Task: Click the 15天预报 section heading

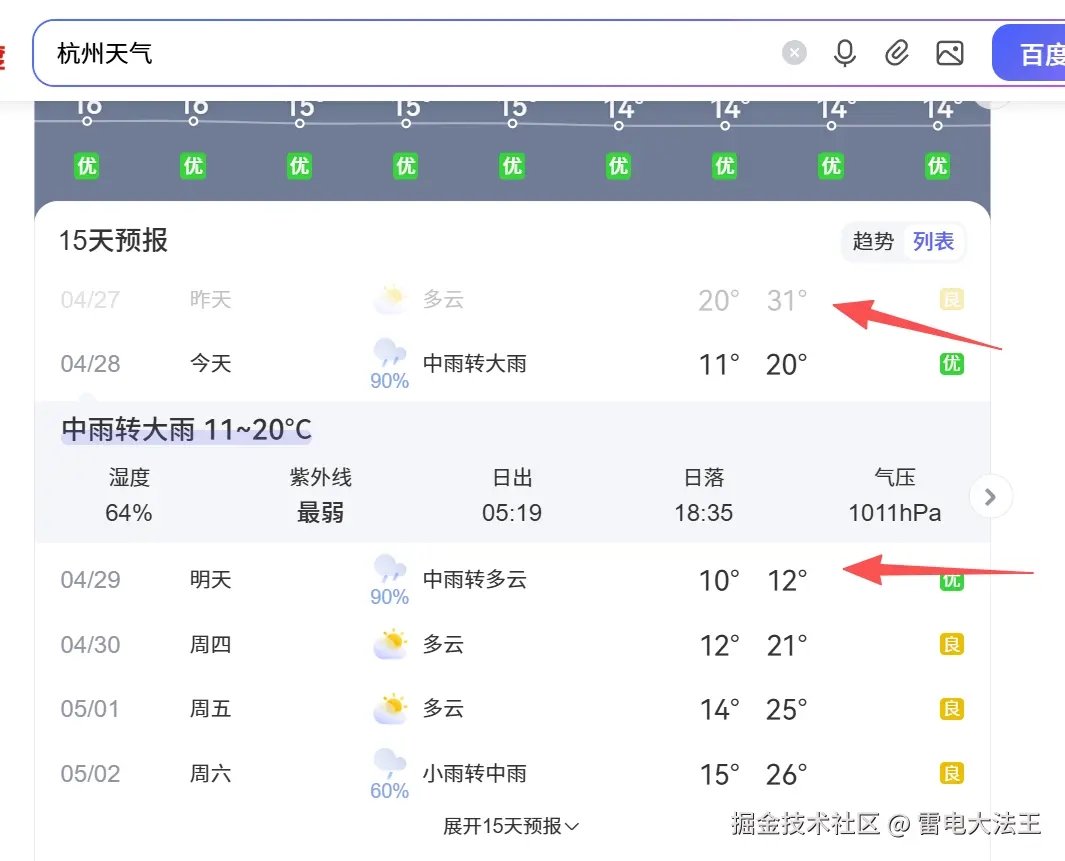Action: pos(113,241)
